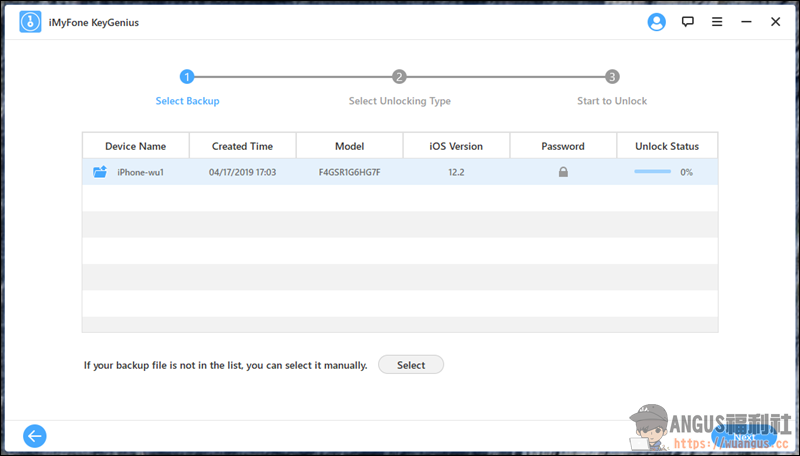Click the iMyFone KeyGenius app logo
The height and width of the screenshot is (456, 800).
(29, 22)
